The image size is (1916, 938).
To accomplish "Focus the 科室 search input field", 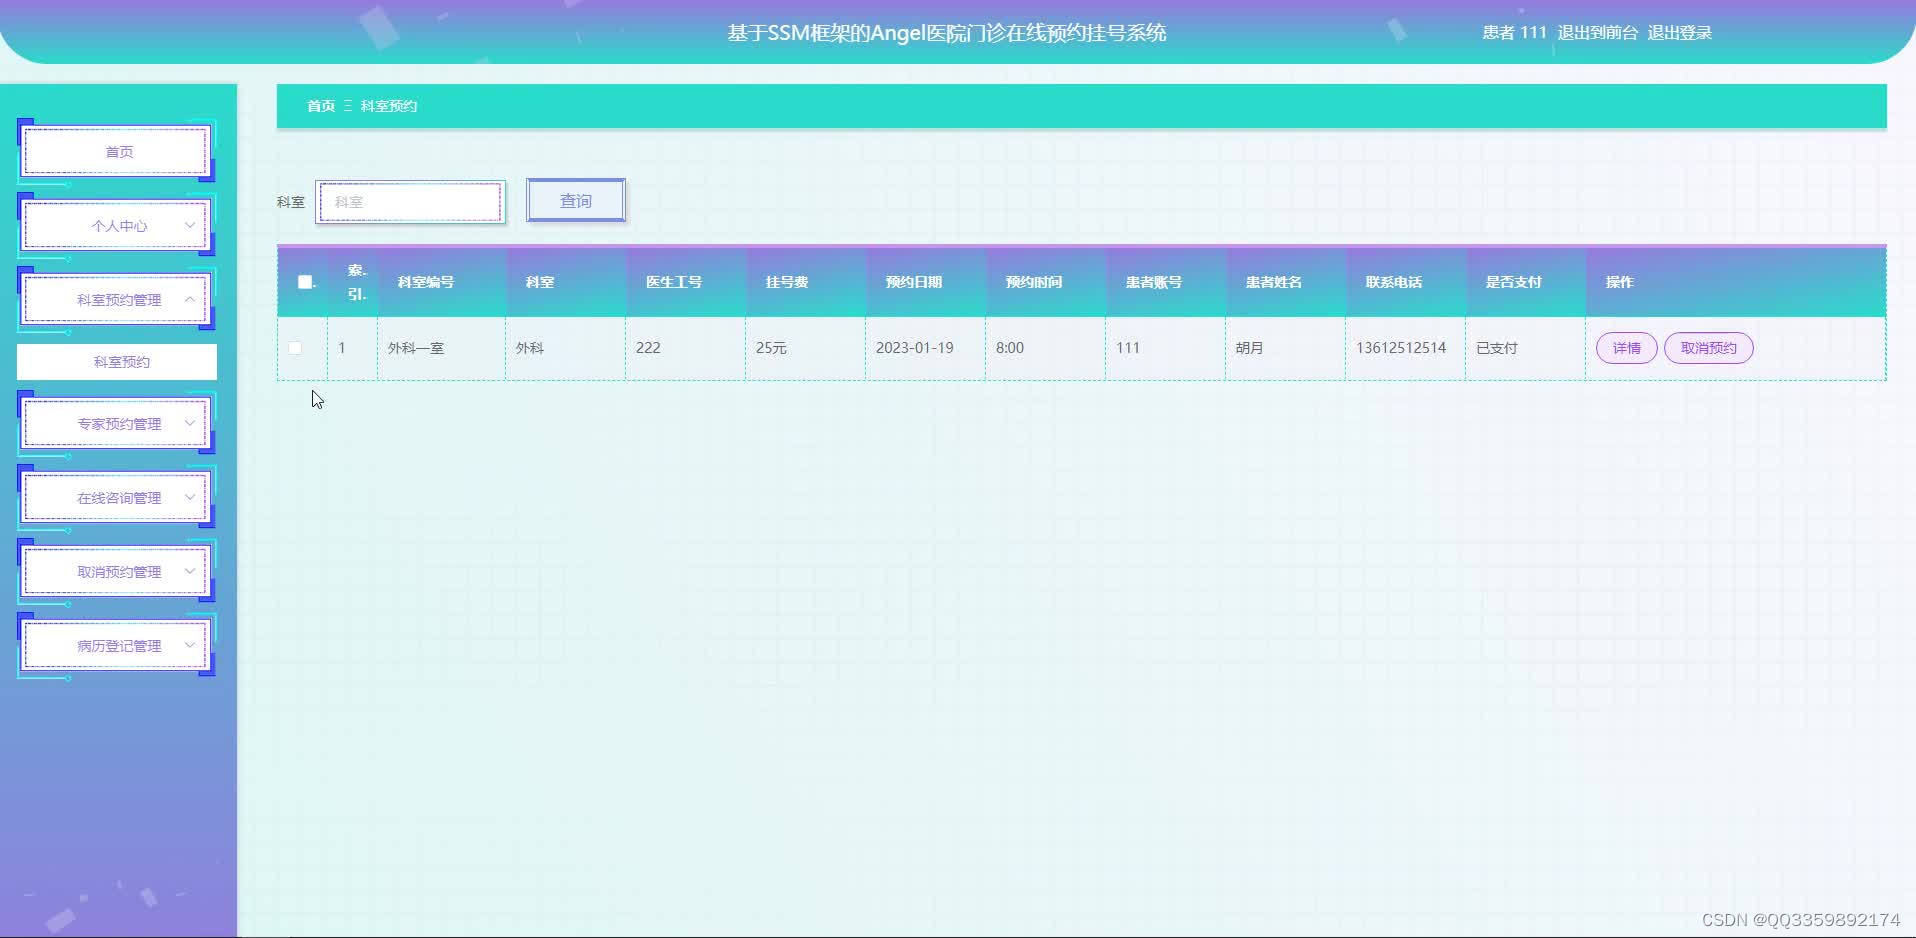I will (x=410, y=202).
